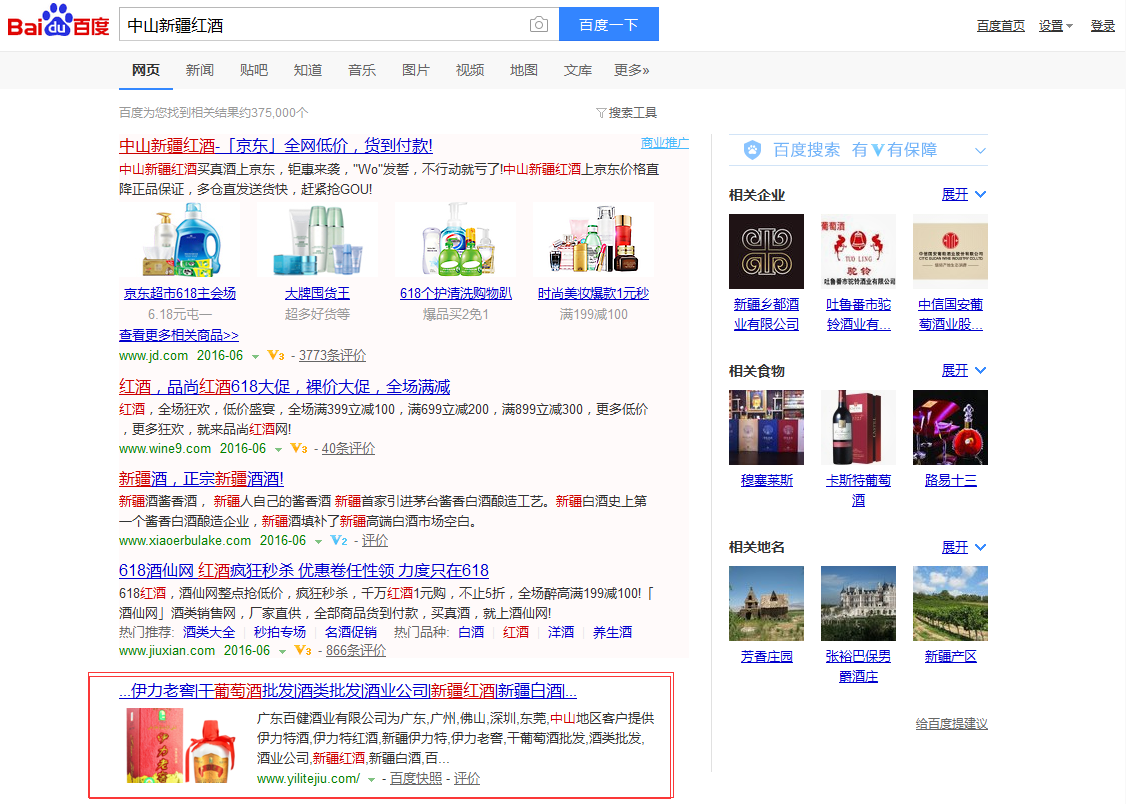Expand the 相关地名 section

click(964, 547)
